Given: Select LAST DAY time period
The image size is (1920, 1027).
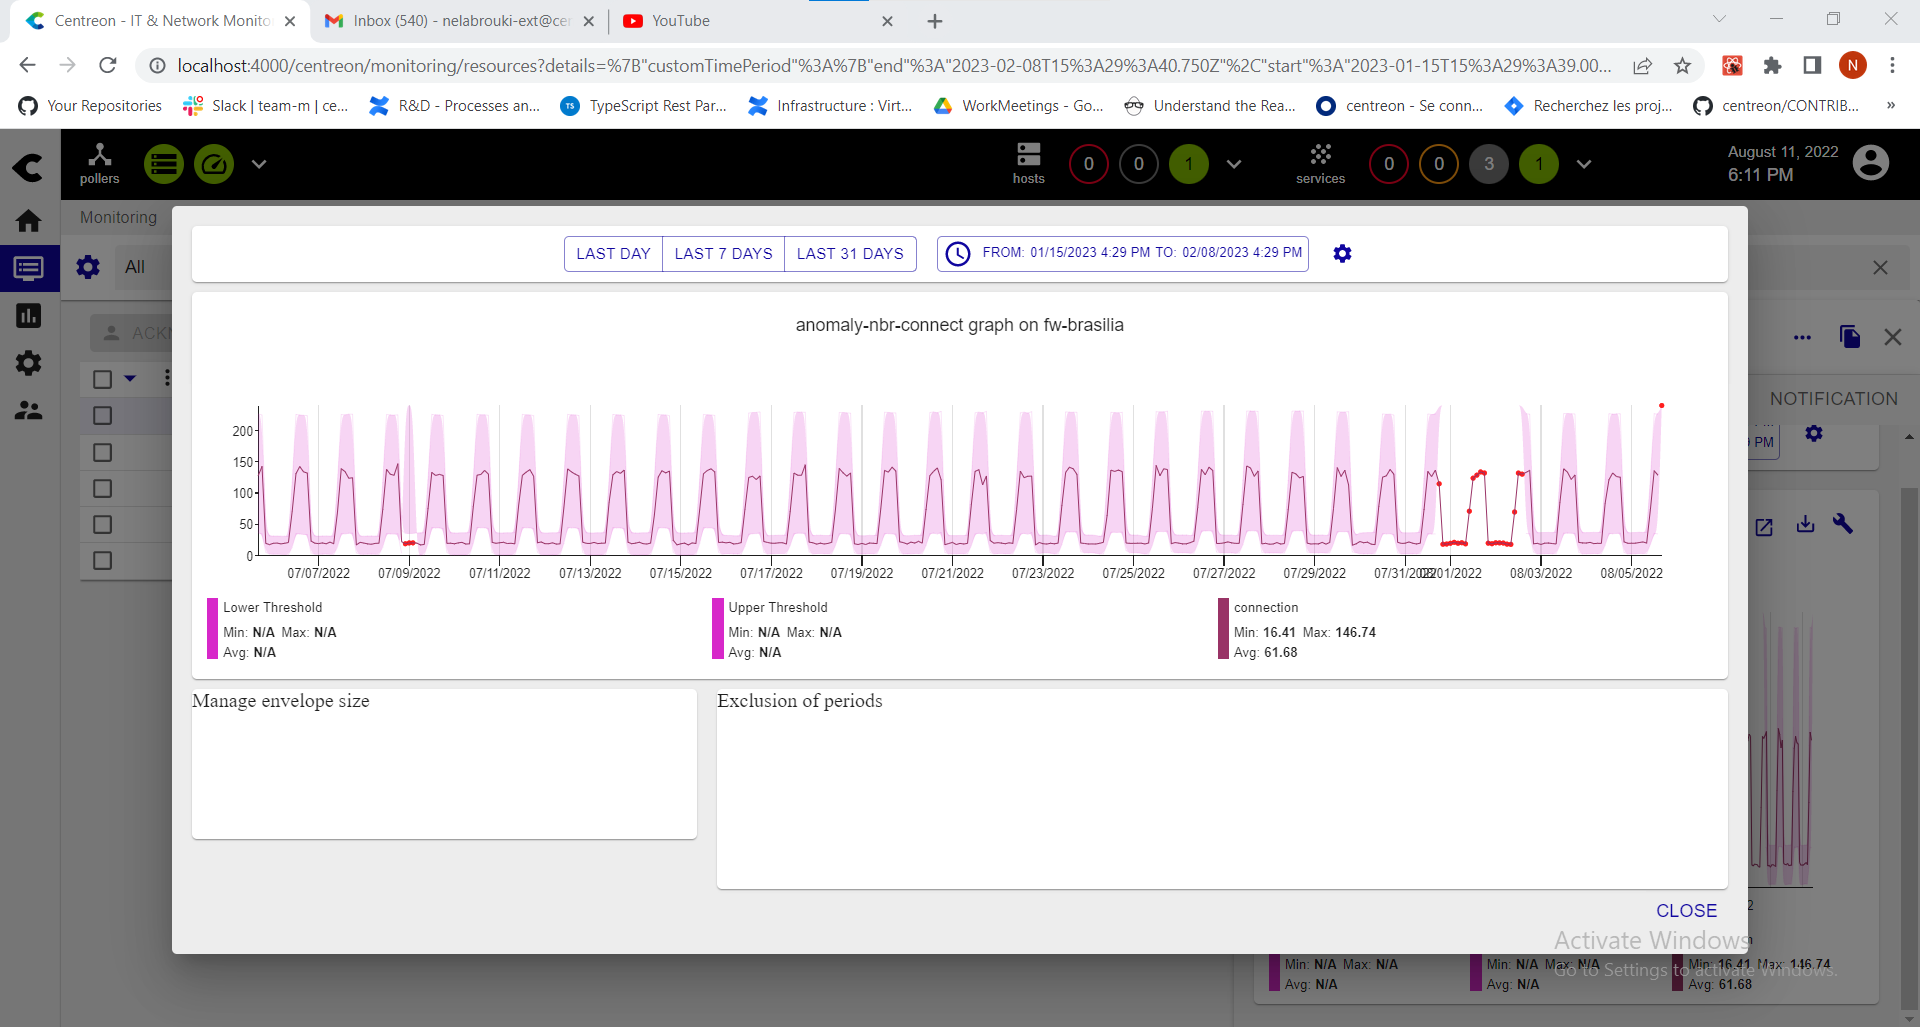Looking at the screenshot, I should (x=613, y=254).
